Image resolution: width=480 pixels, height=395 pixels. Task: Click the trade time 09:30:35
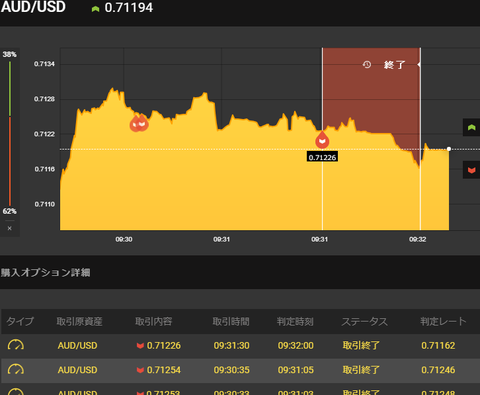pos(232,370)
